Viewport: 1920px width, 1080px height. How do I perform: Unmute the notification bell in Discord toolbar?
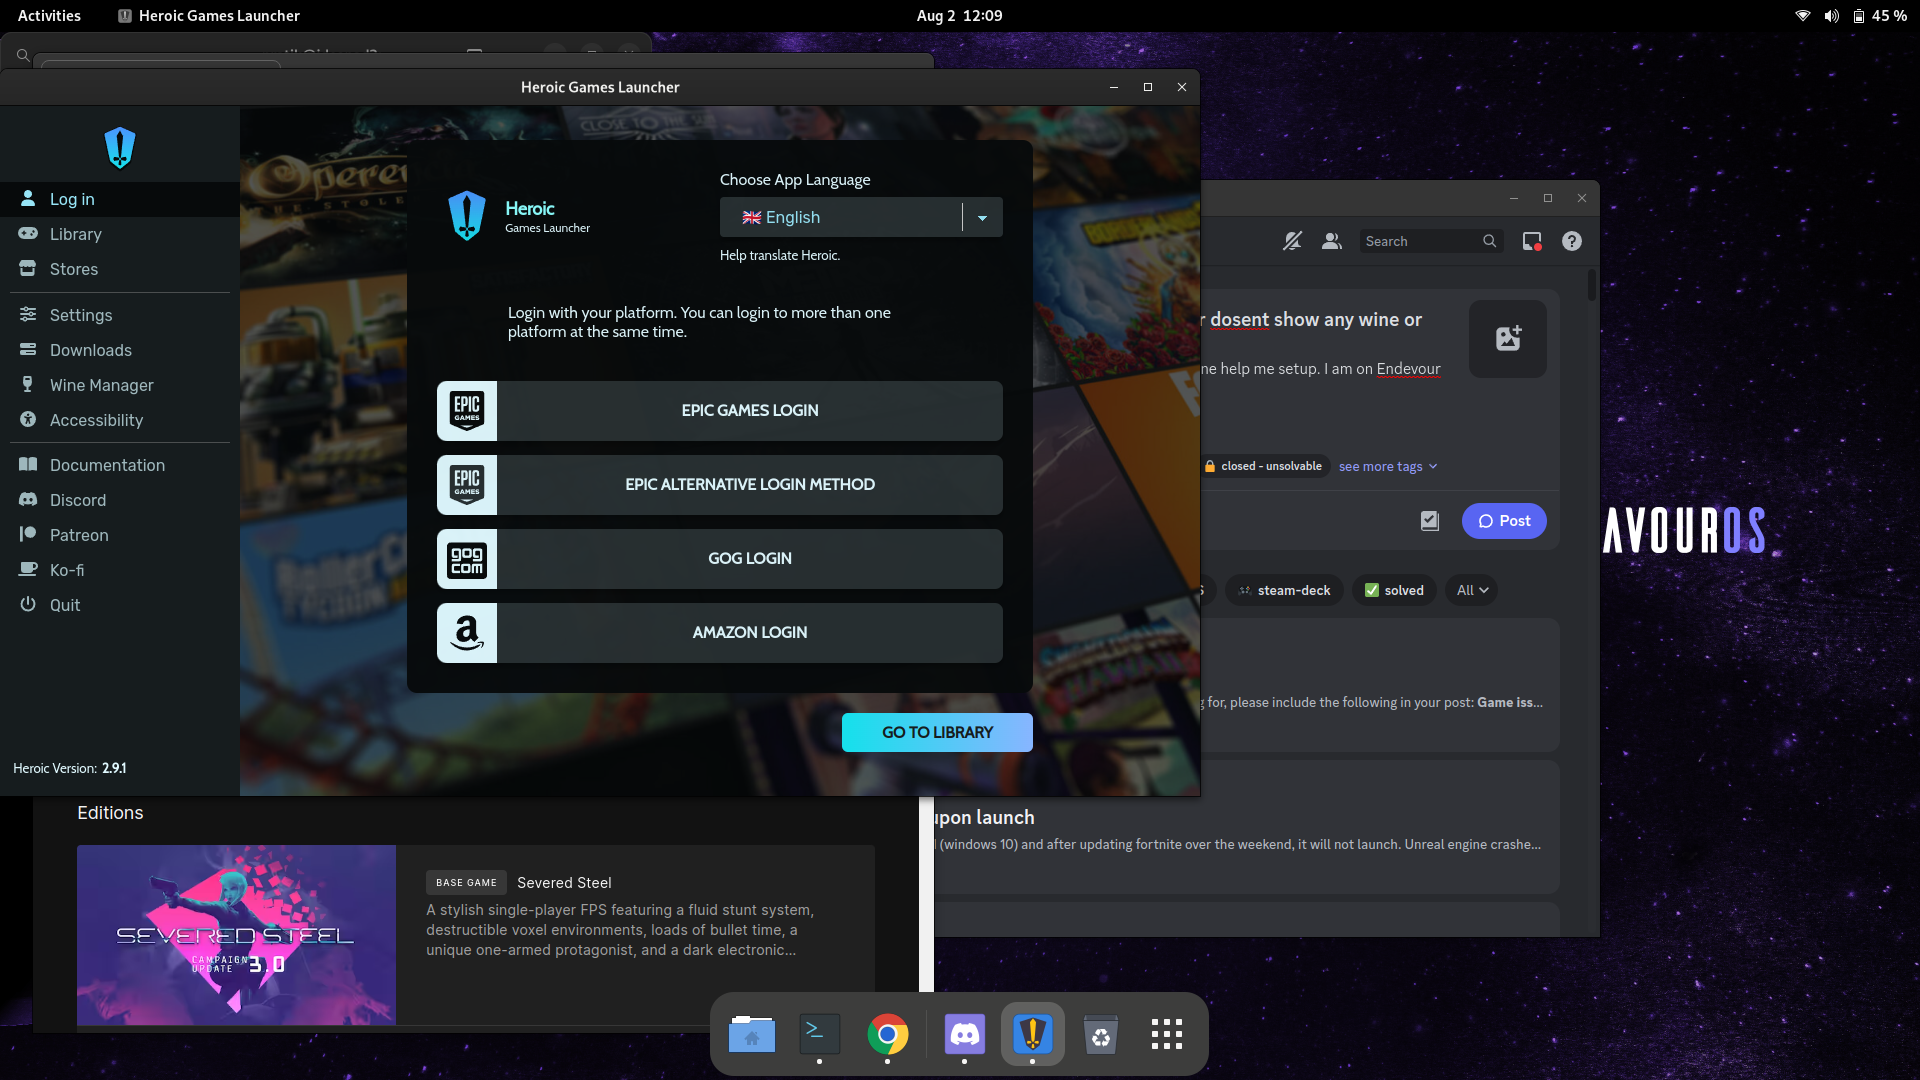[1292, 241]
